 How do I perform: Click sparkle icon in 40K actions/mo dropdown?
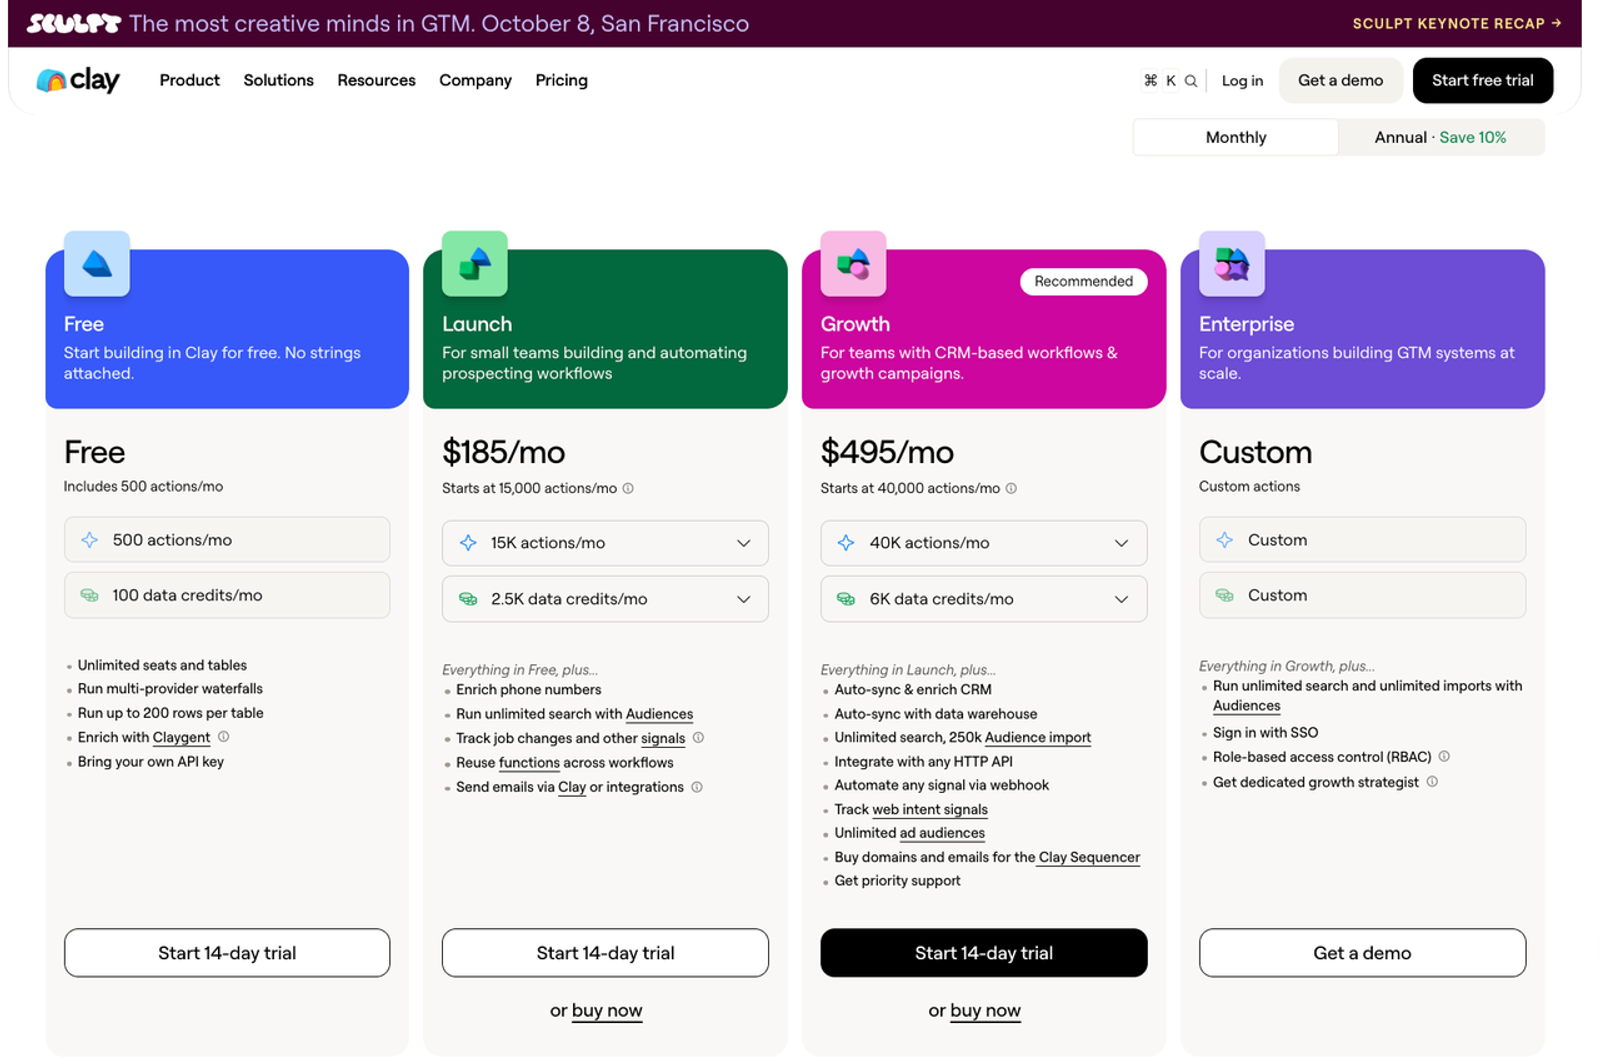[x=846, y=543]
